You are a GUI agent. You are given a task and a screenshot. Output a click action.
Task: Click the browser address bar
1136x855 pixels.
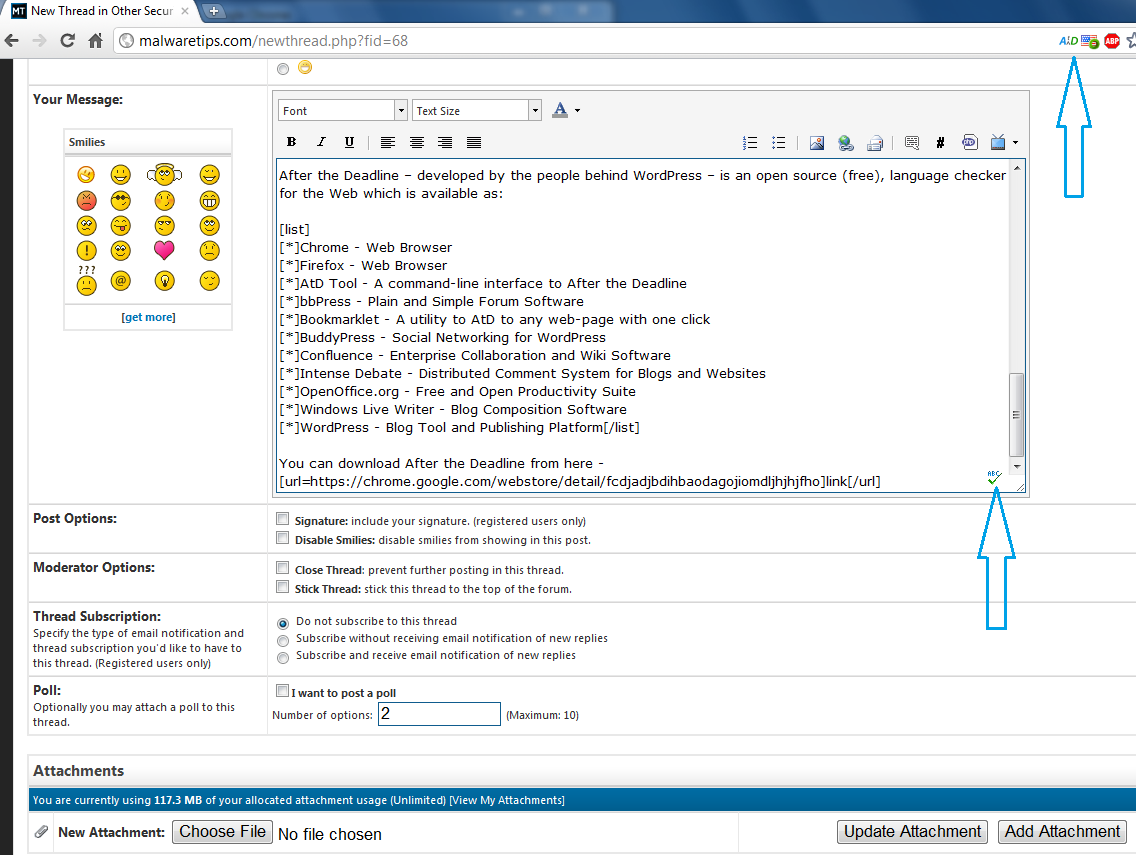583,41
